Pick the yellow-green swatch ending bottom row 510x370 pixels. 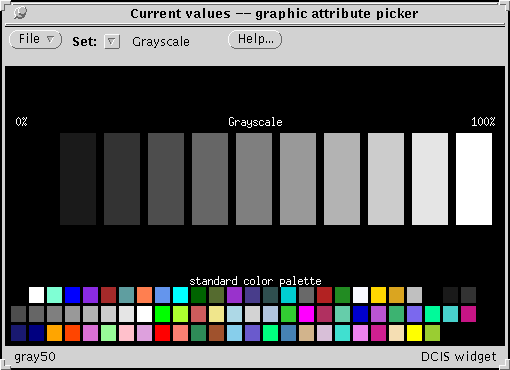432,333
